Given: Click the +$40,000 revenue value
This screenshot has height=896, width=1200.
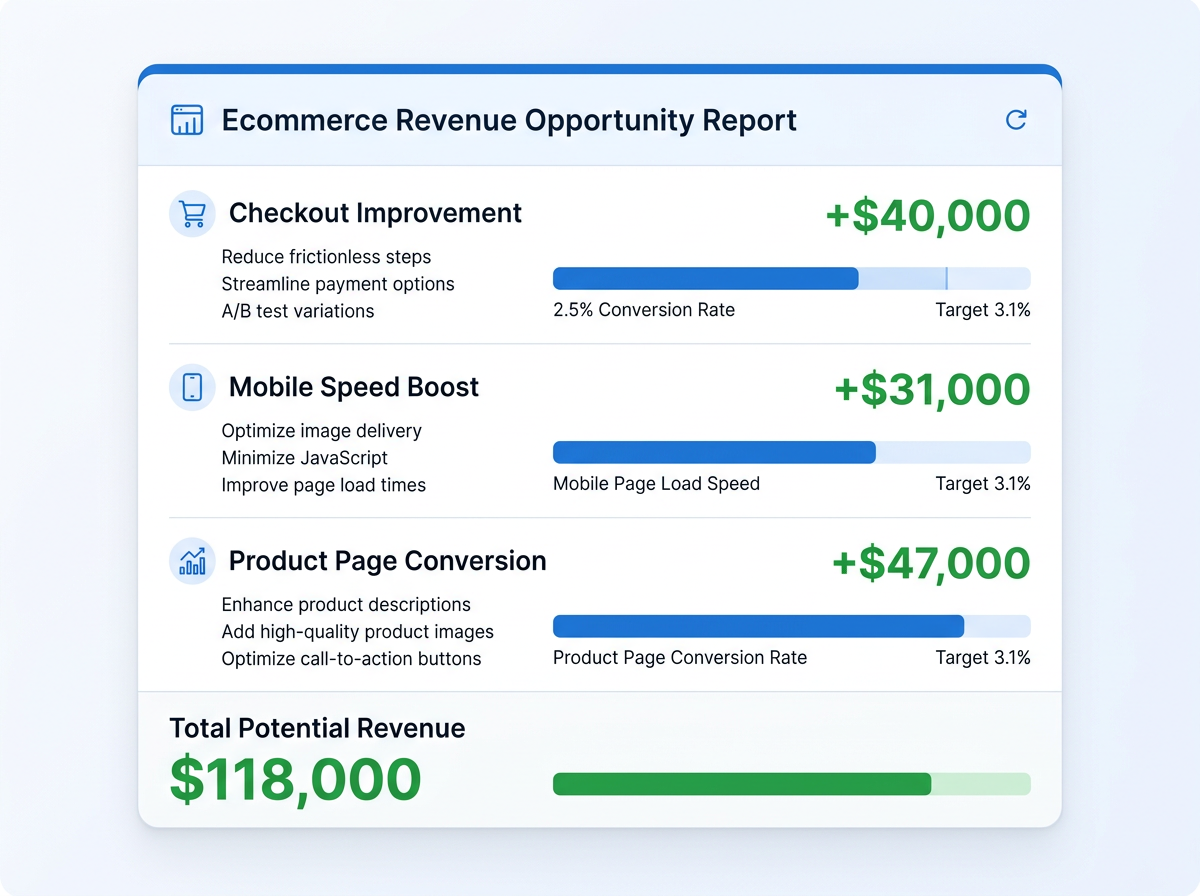Looking at the screenshot, I should (928, 216).
